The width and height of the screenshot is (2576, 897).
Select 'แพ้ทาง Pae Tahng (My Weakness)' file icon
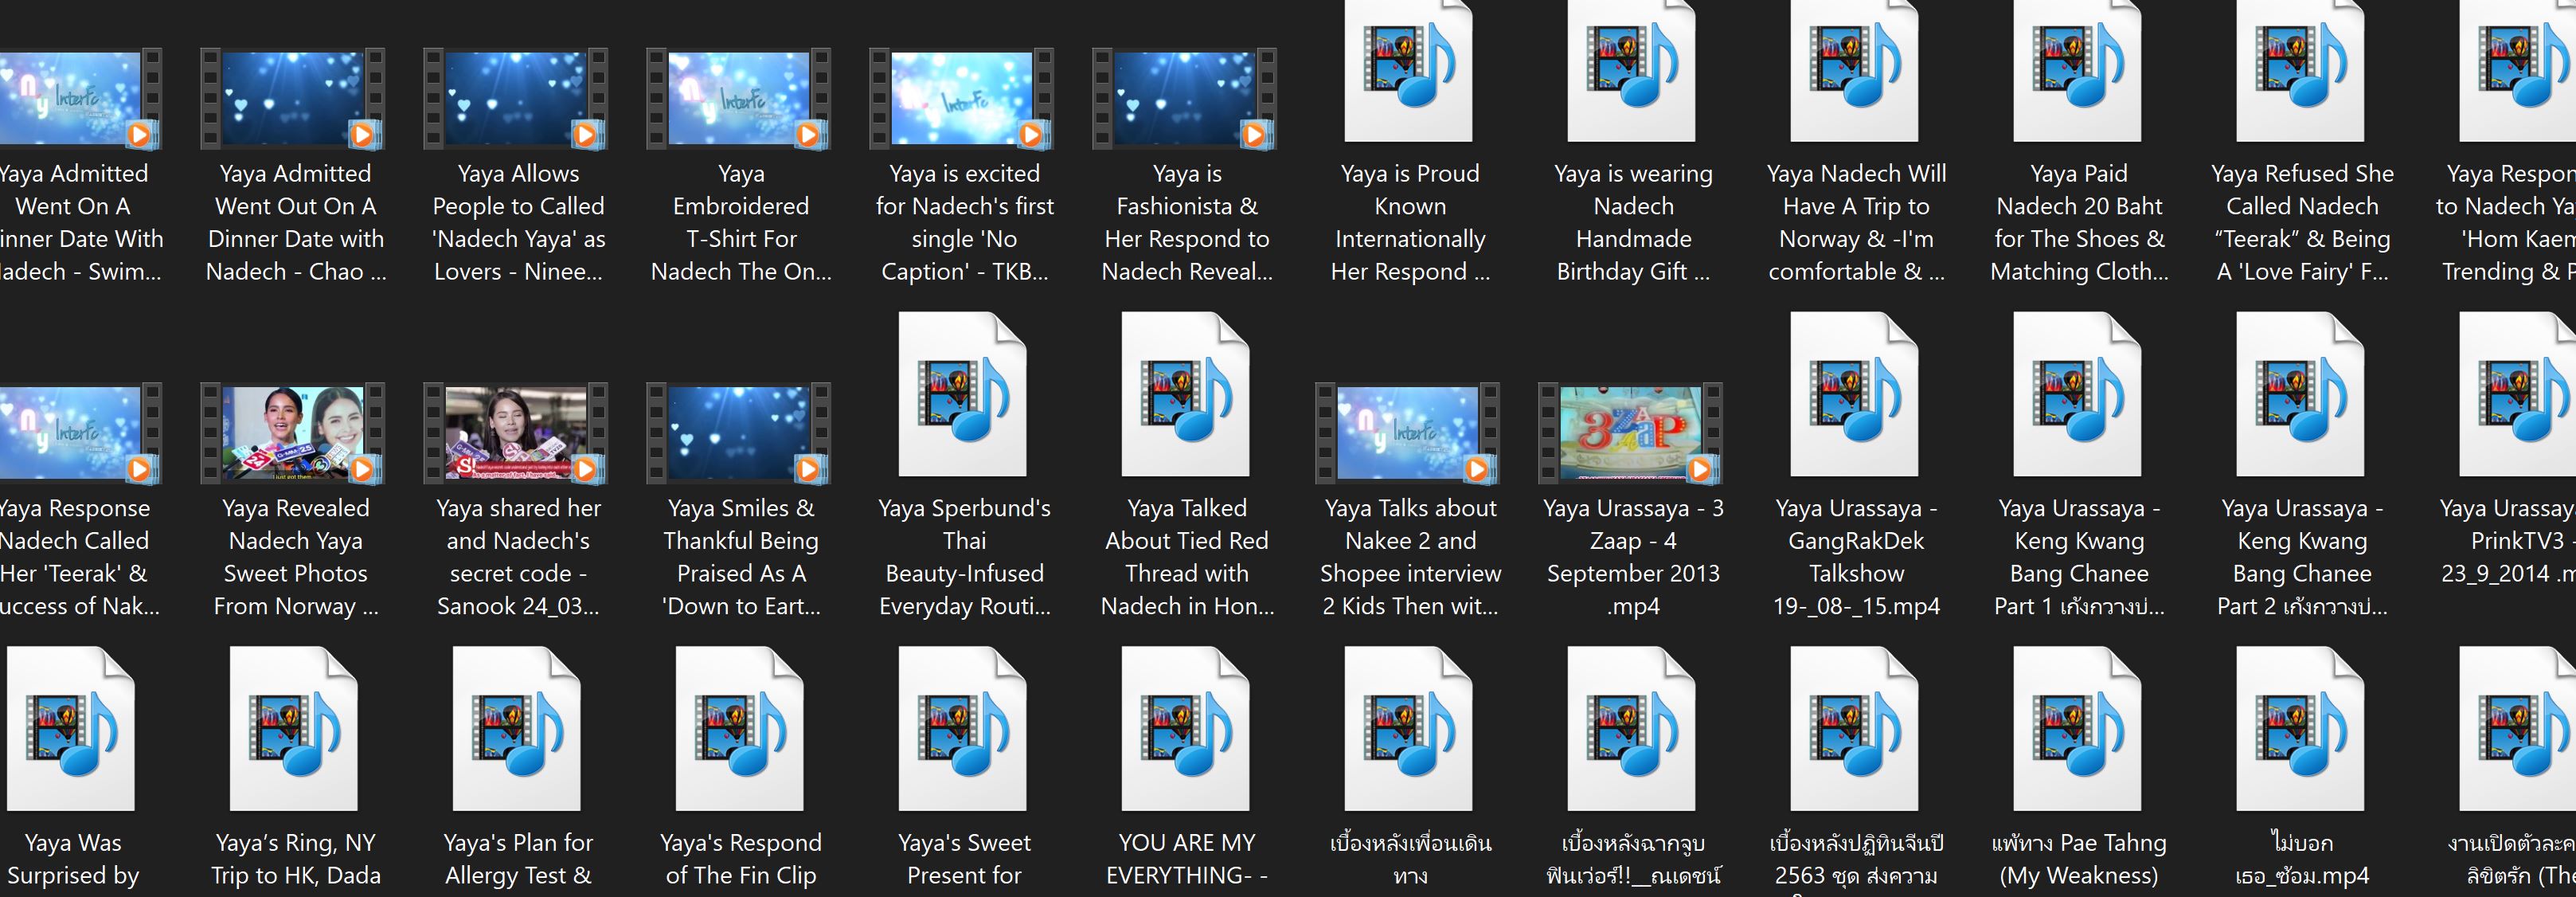point(2078,729)
